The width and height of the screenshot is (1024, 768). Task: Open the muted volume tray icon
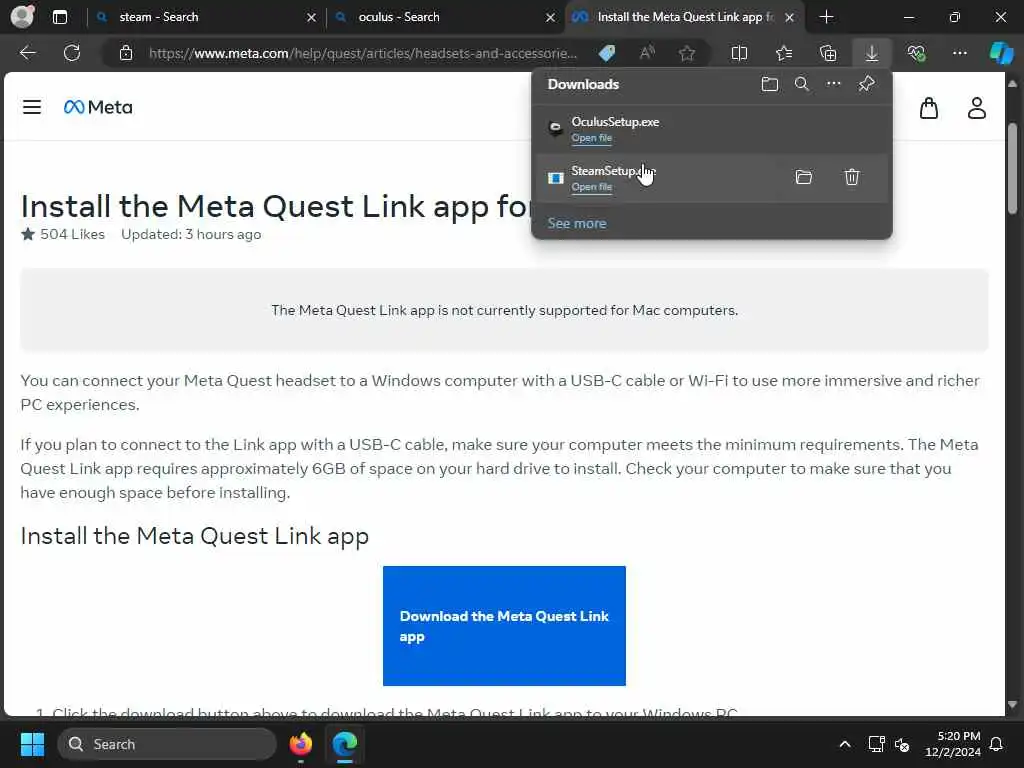pos(903,744)
